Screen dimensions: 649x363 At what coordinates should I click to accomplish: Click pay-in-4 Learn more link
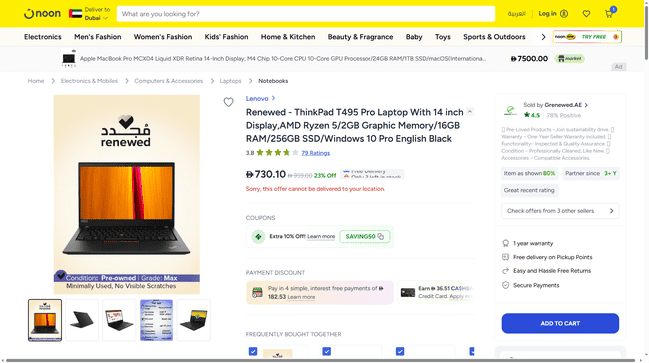click(301, 297)
